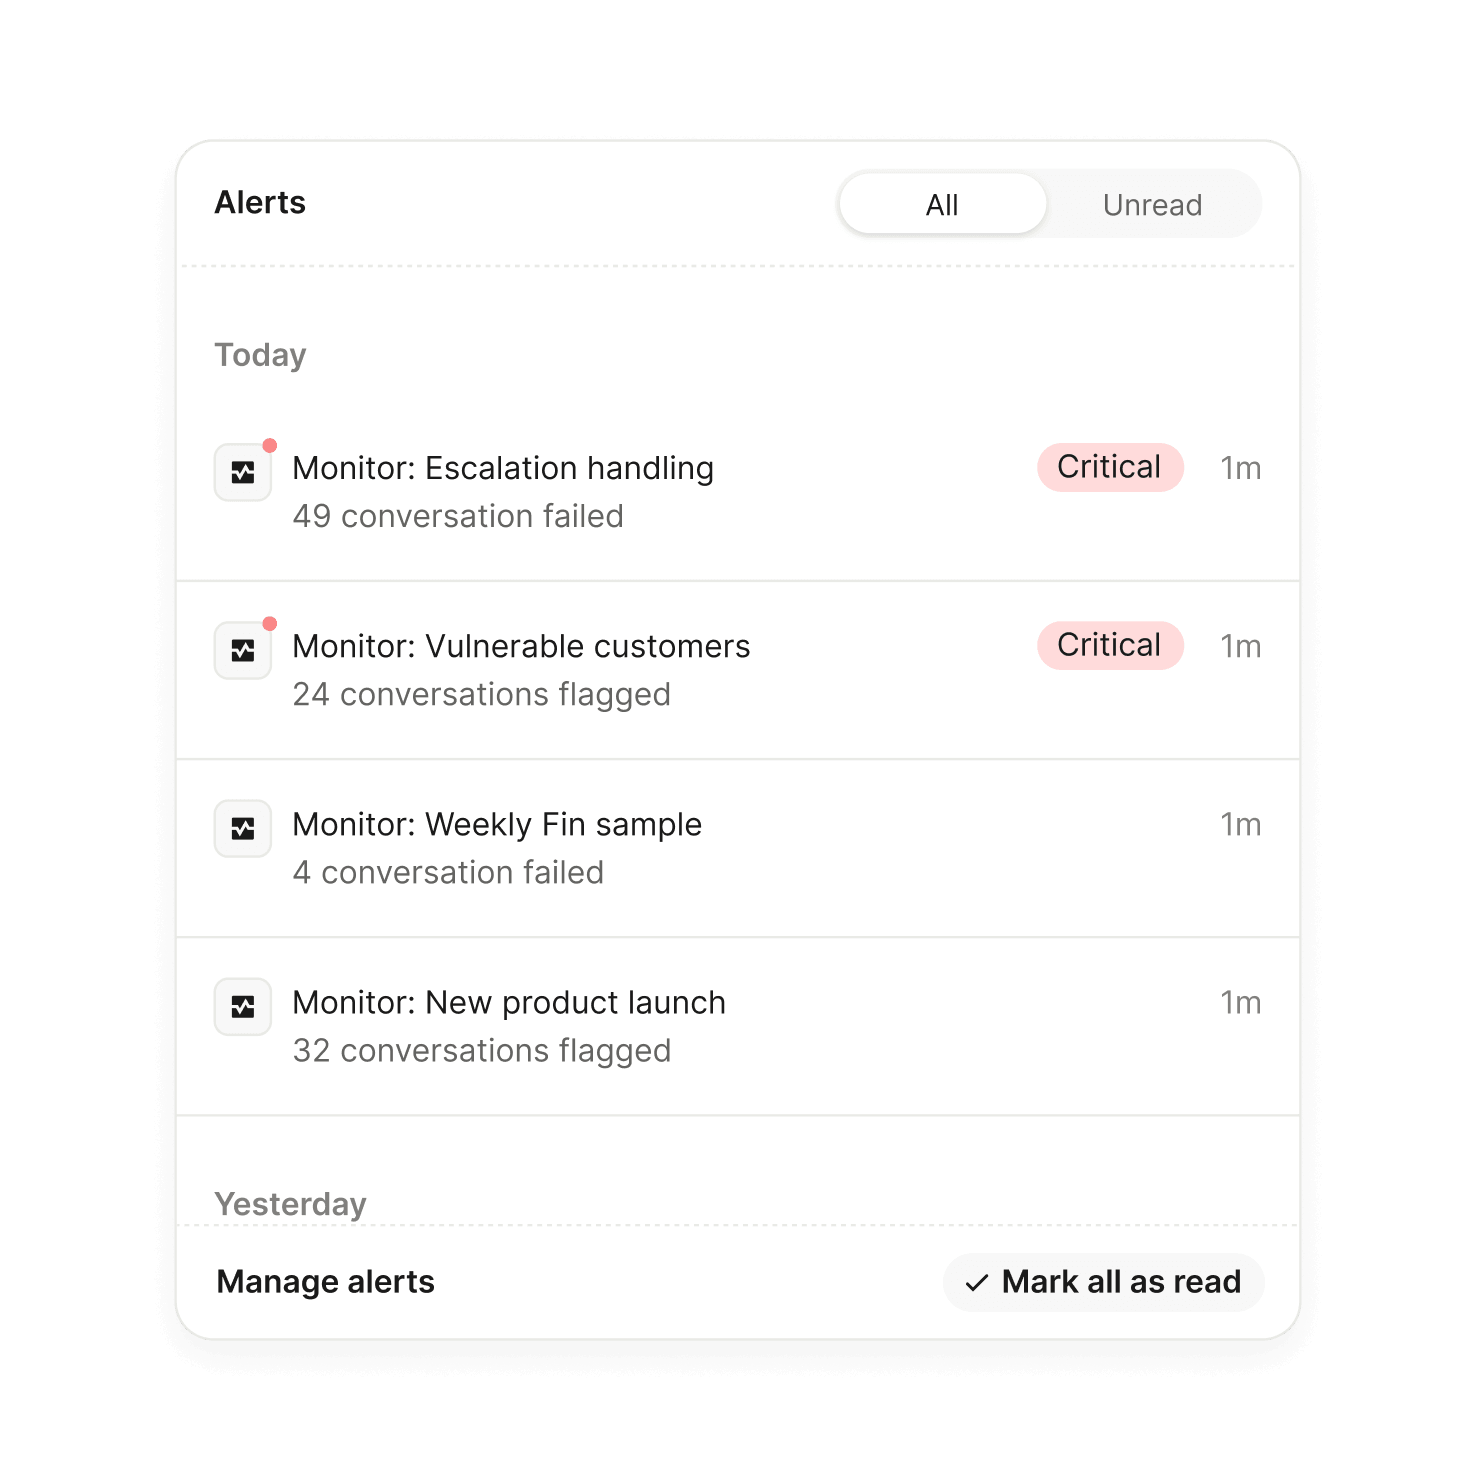Open Manage alerts
Image resolution: width=1480 pixels, height=1480 pixels.
325,1282
